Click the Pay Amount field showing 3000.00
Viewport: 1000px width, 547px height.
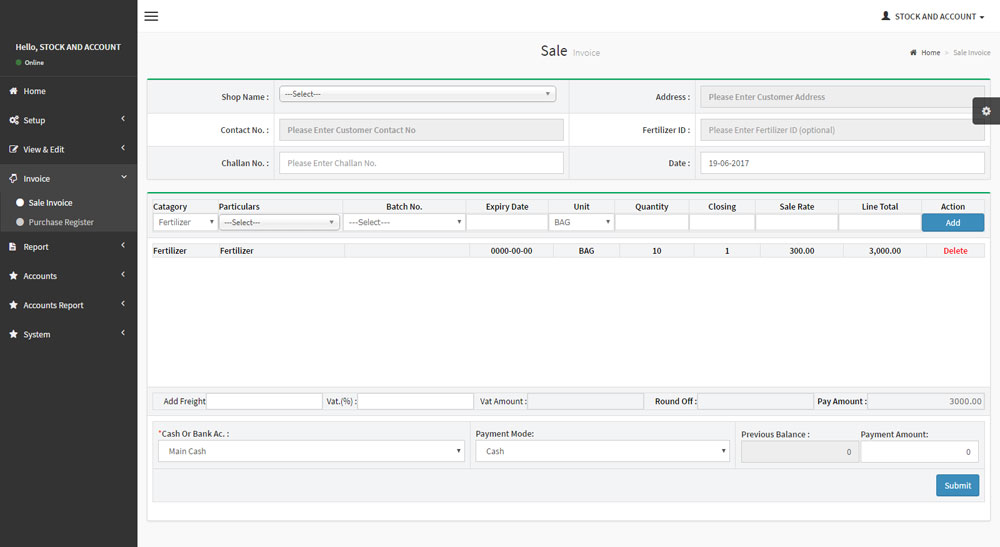click(x=926, y=401)
